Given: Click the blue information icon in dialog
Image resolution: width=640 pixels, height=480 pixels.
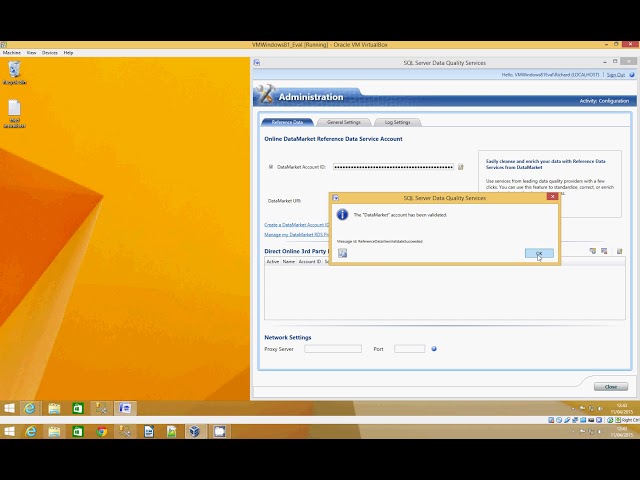Looking at the screenshot, I should point(342,215).
